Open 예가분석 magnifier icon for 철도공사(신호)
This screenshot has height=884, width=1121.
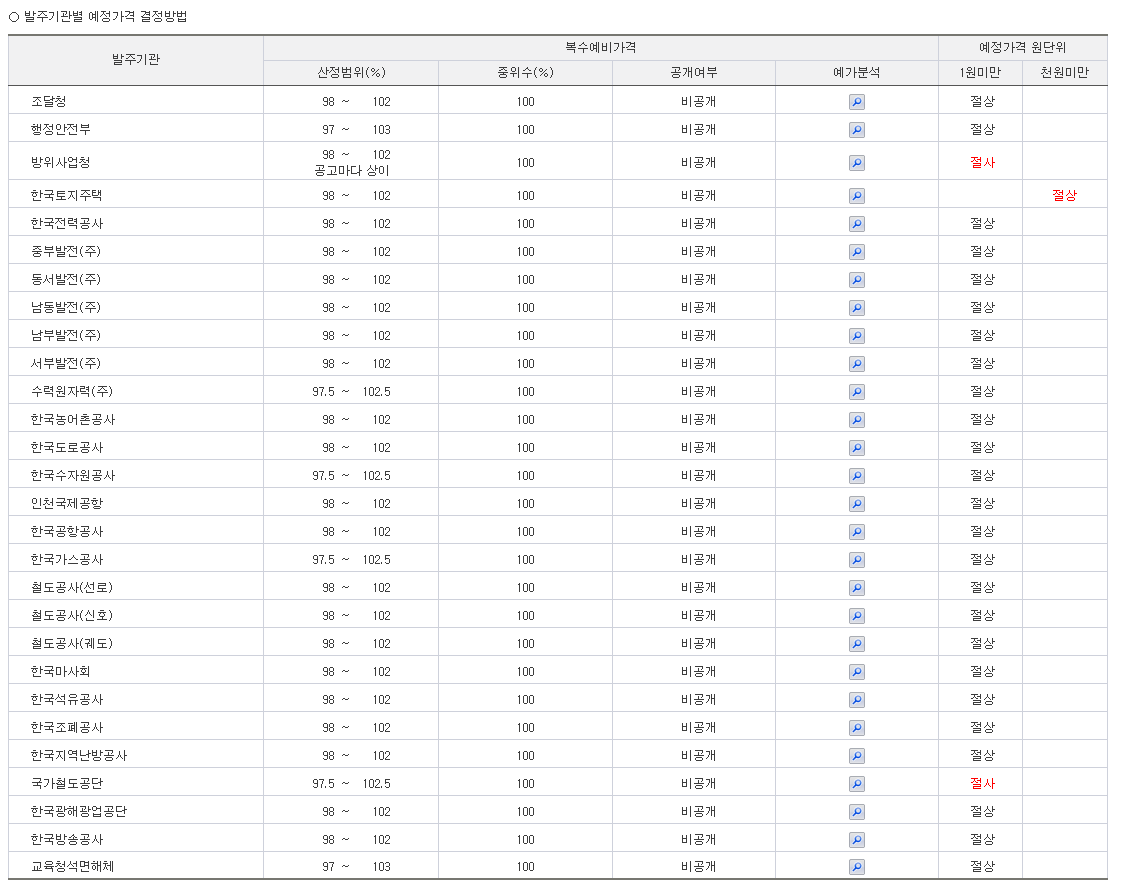856,616
